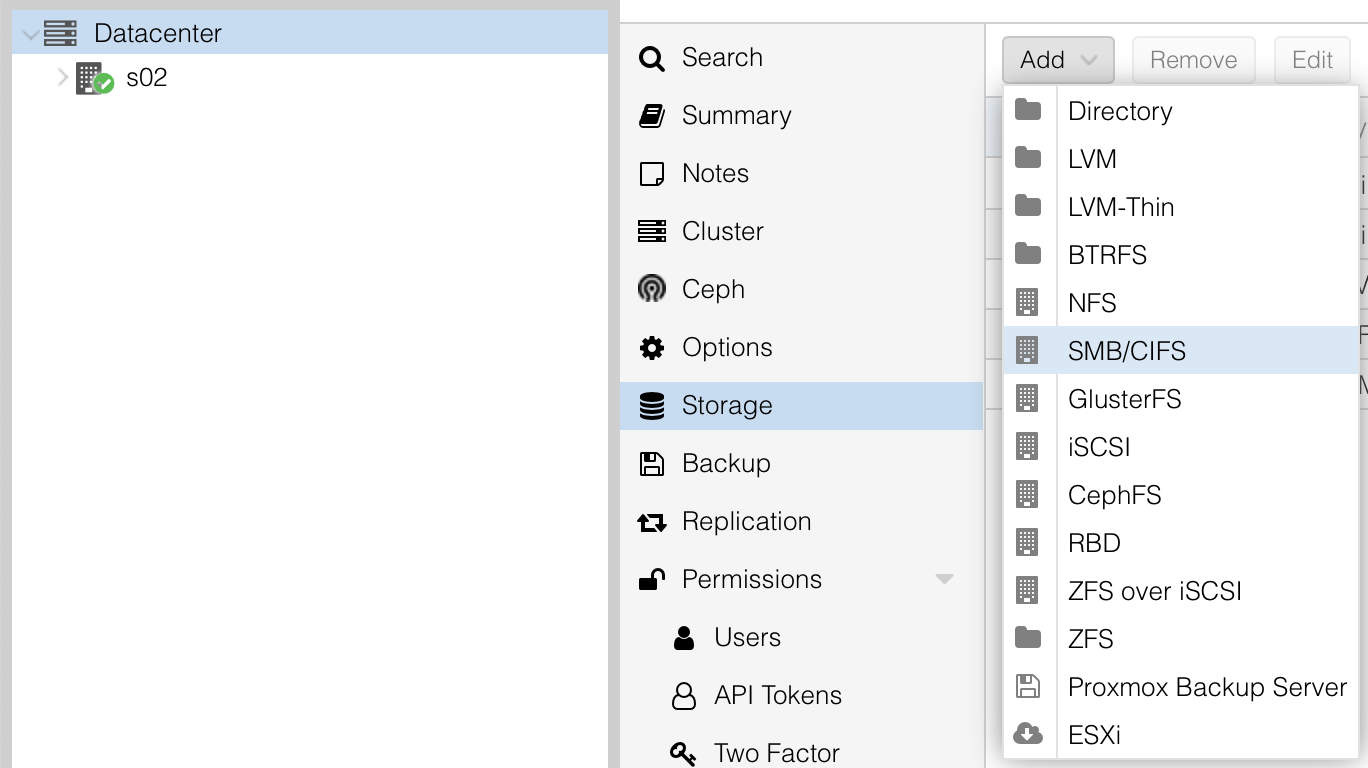Click the Ceph icon in sidebar
Viewport: 1368px width, 768px height.
click(652, 289)
